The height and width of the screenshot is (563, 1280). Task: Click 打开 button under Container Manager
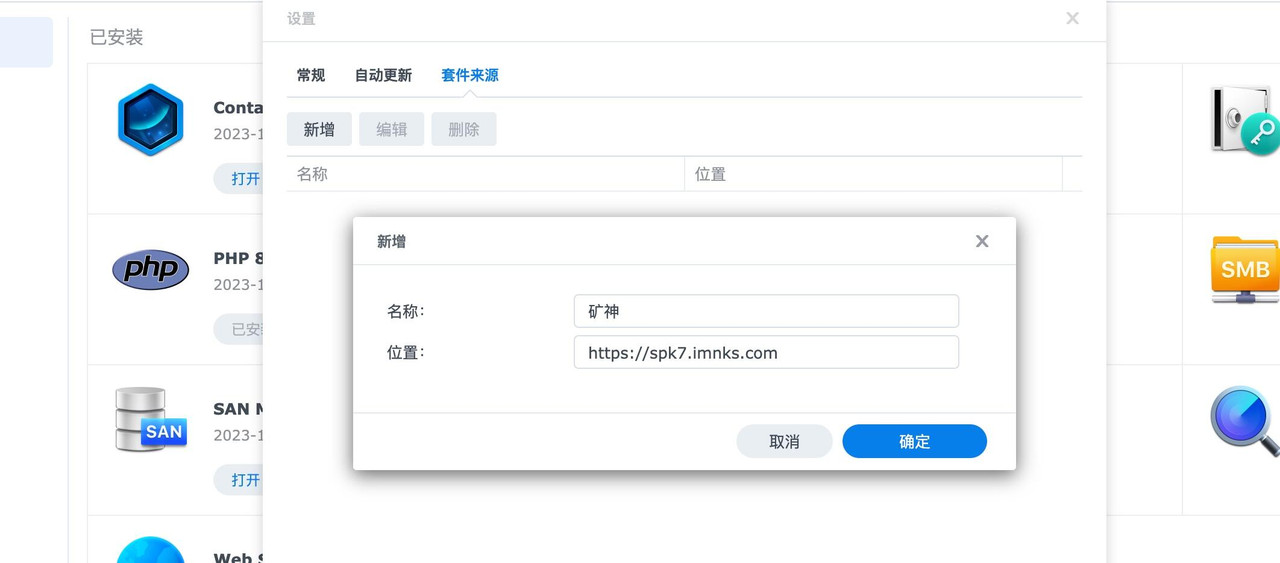tap(240, 179)
